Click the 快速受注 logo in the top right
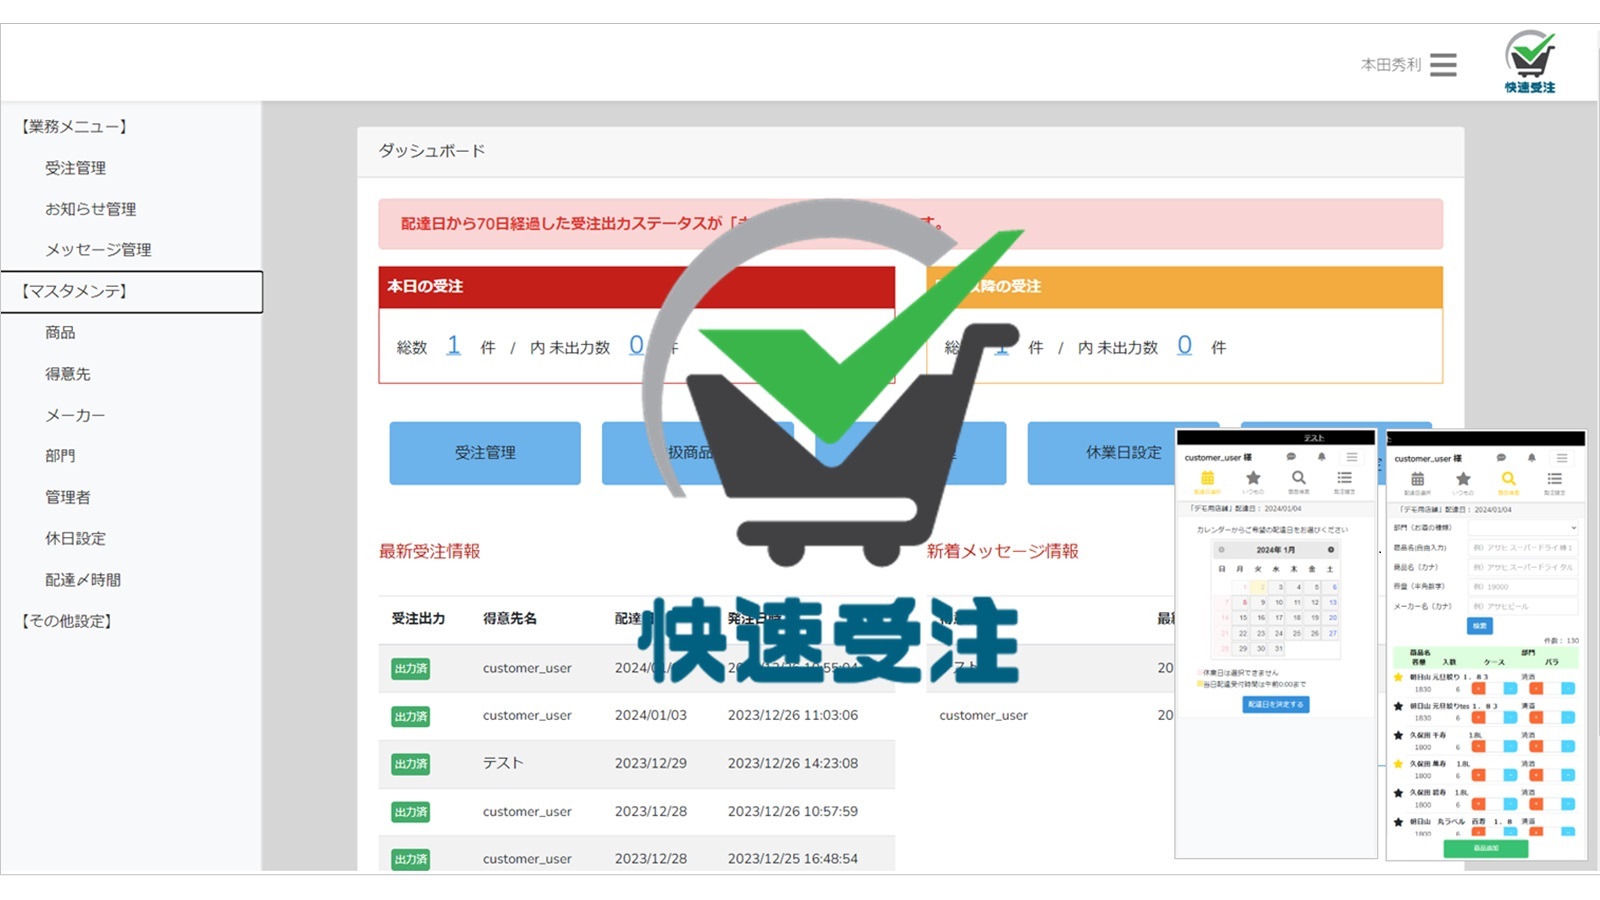 click(1529, 62)
